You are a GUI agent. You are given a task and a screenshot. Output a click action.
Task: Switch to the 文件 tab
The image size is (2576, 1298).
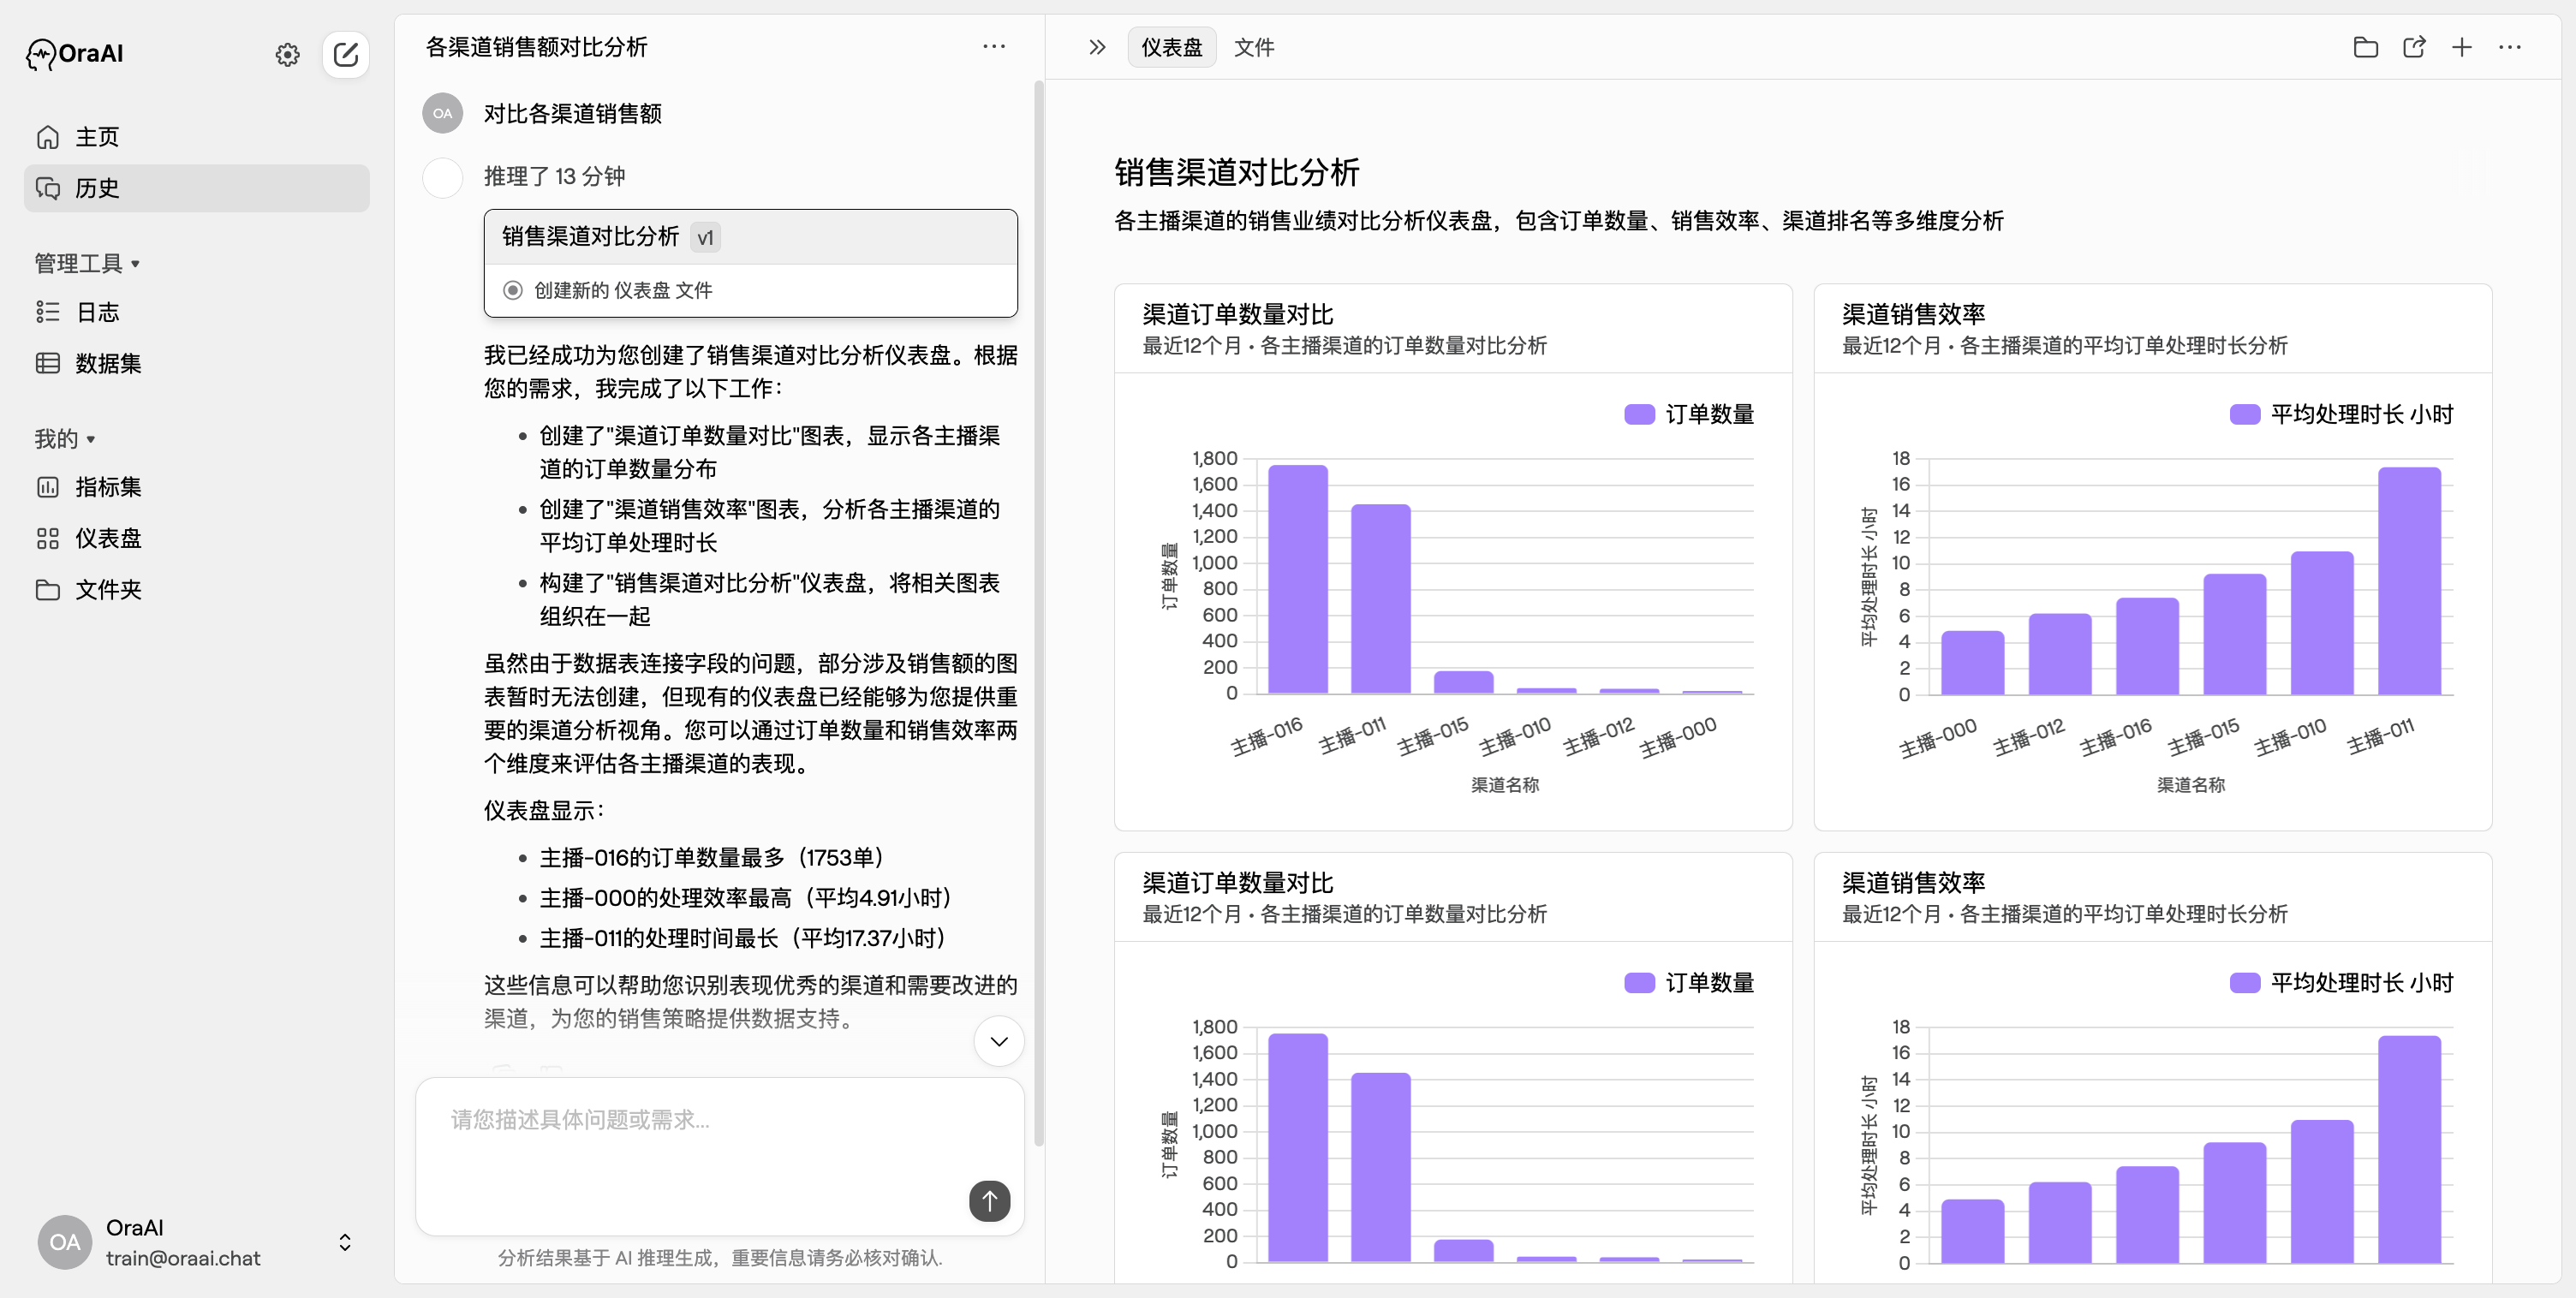tap(1255, 47)
